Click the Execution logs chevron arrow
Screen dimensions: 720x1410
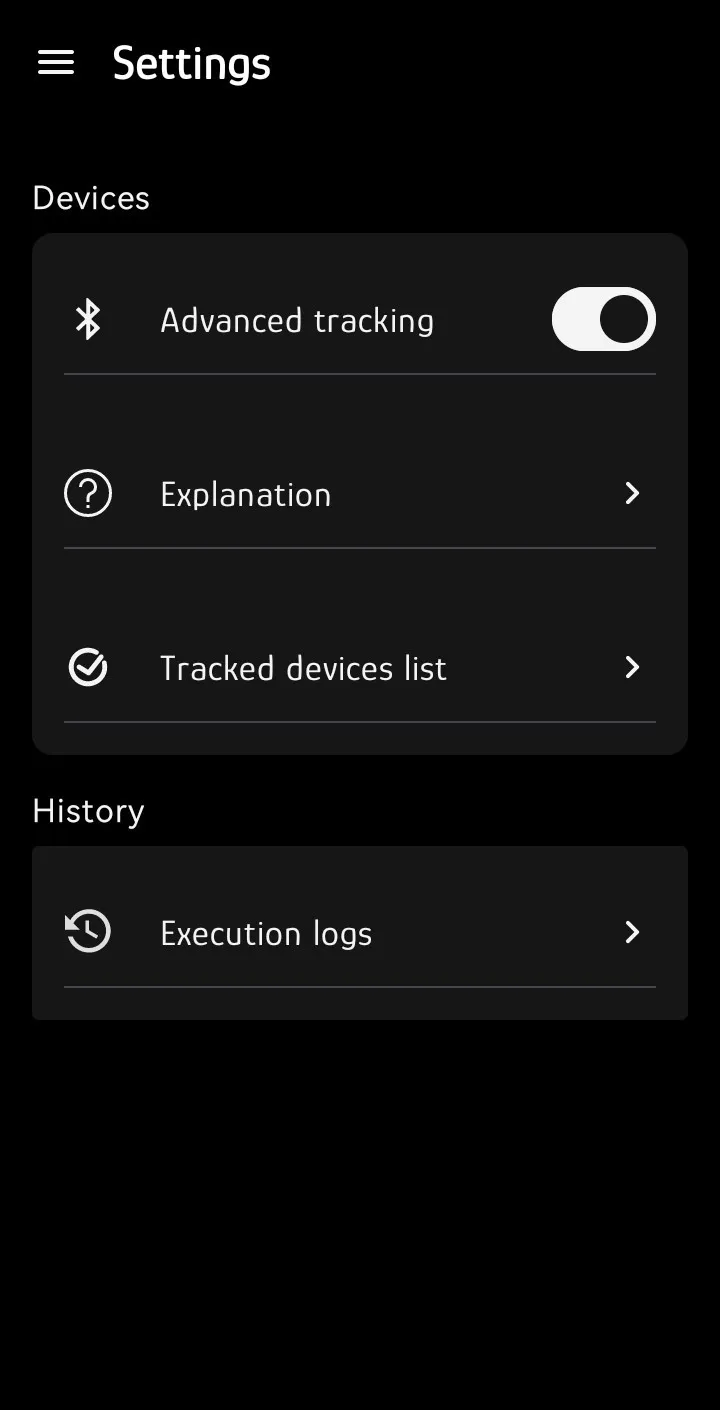tap(632, 932)
